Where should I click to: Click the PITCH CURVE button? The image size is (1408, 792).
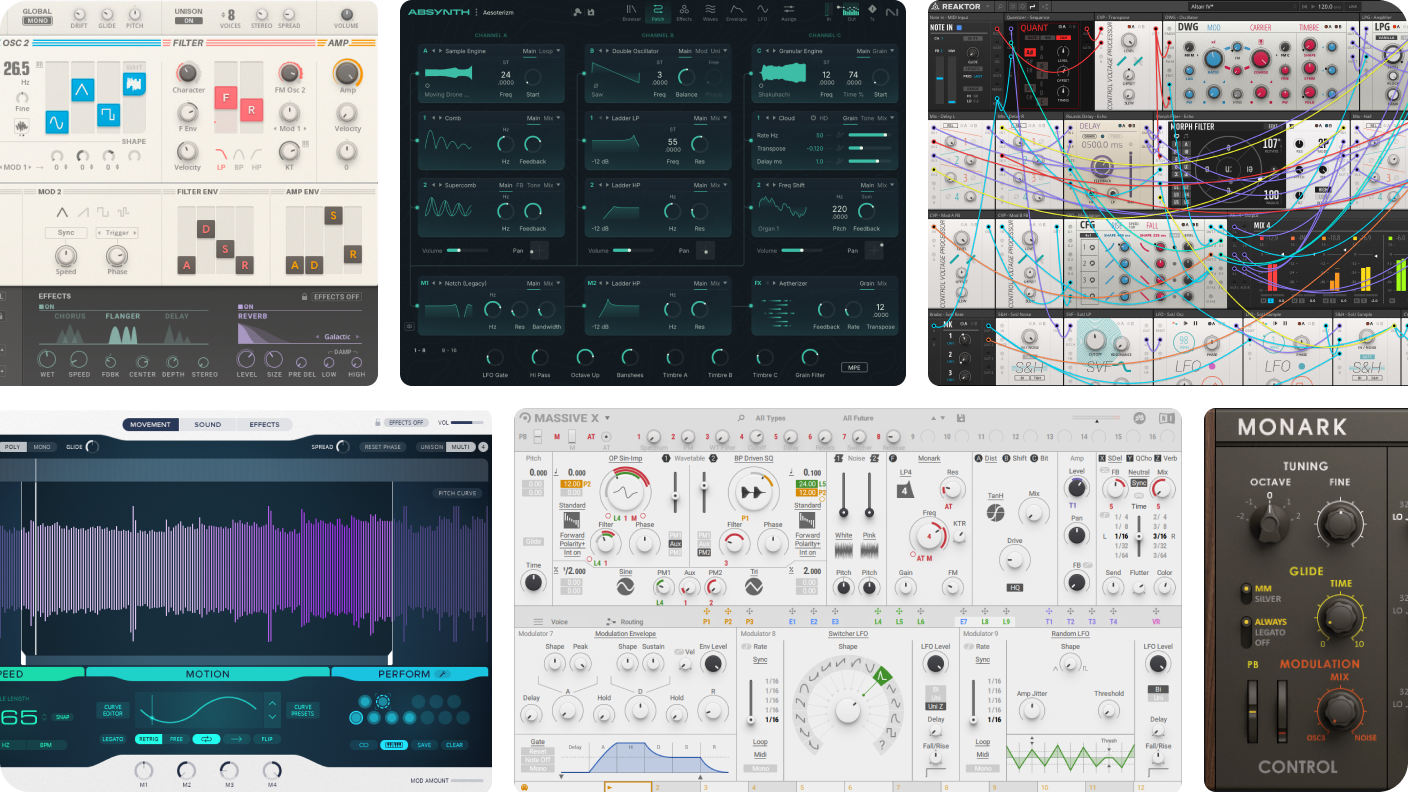click(458, 493)
